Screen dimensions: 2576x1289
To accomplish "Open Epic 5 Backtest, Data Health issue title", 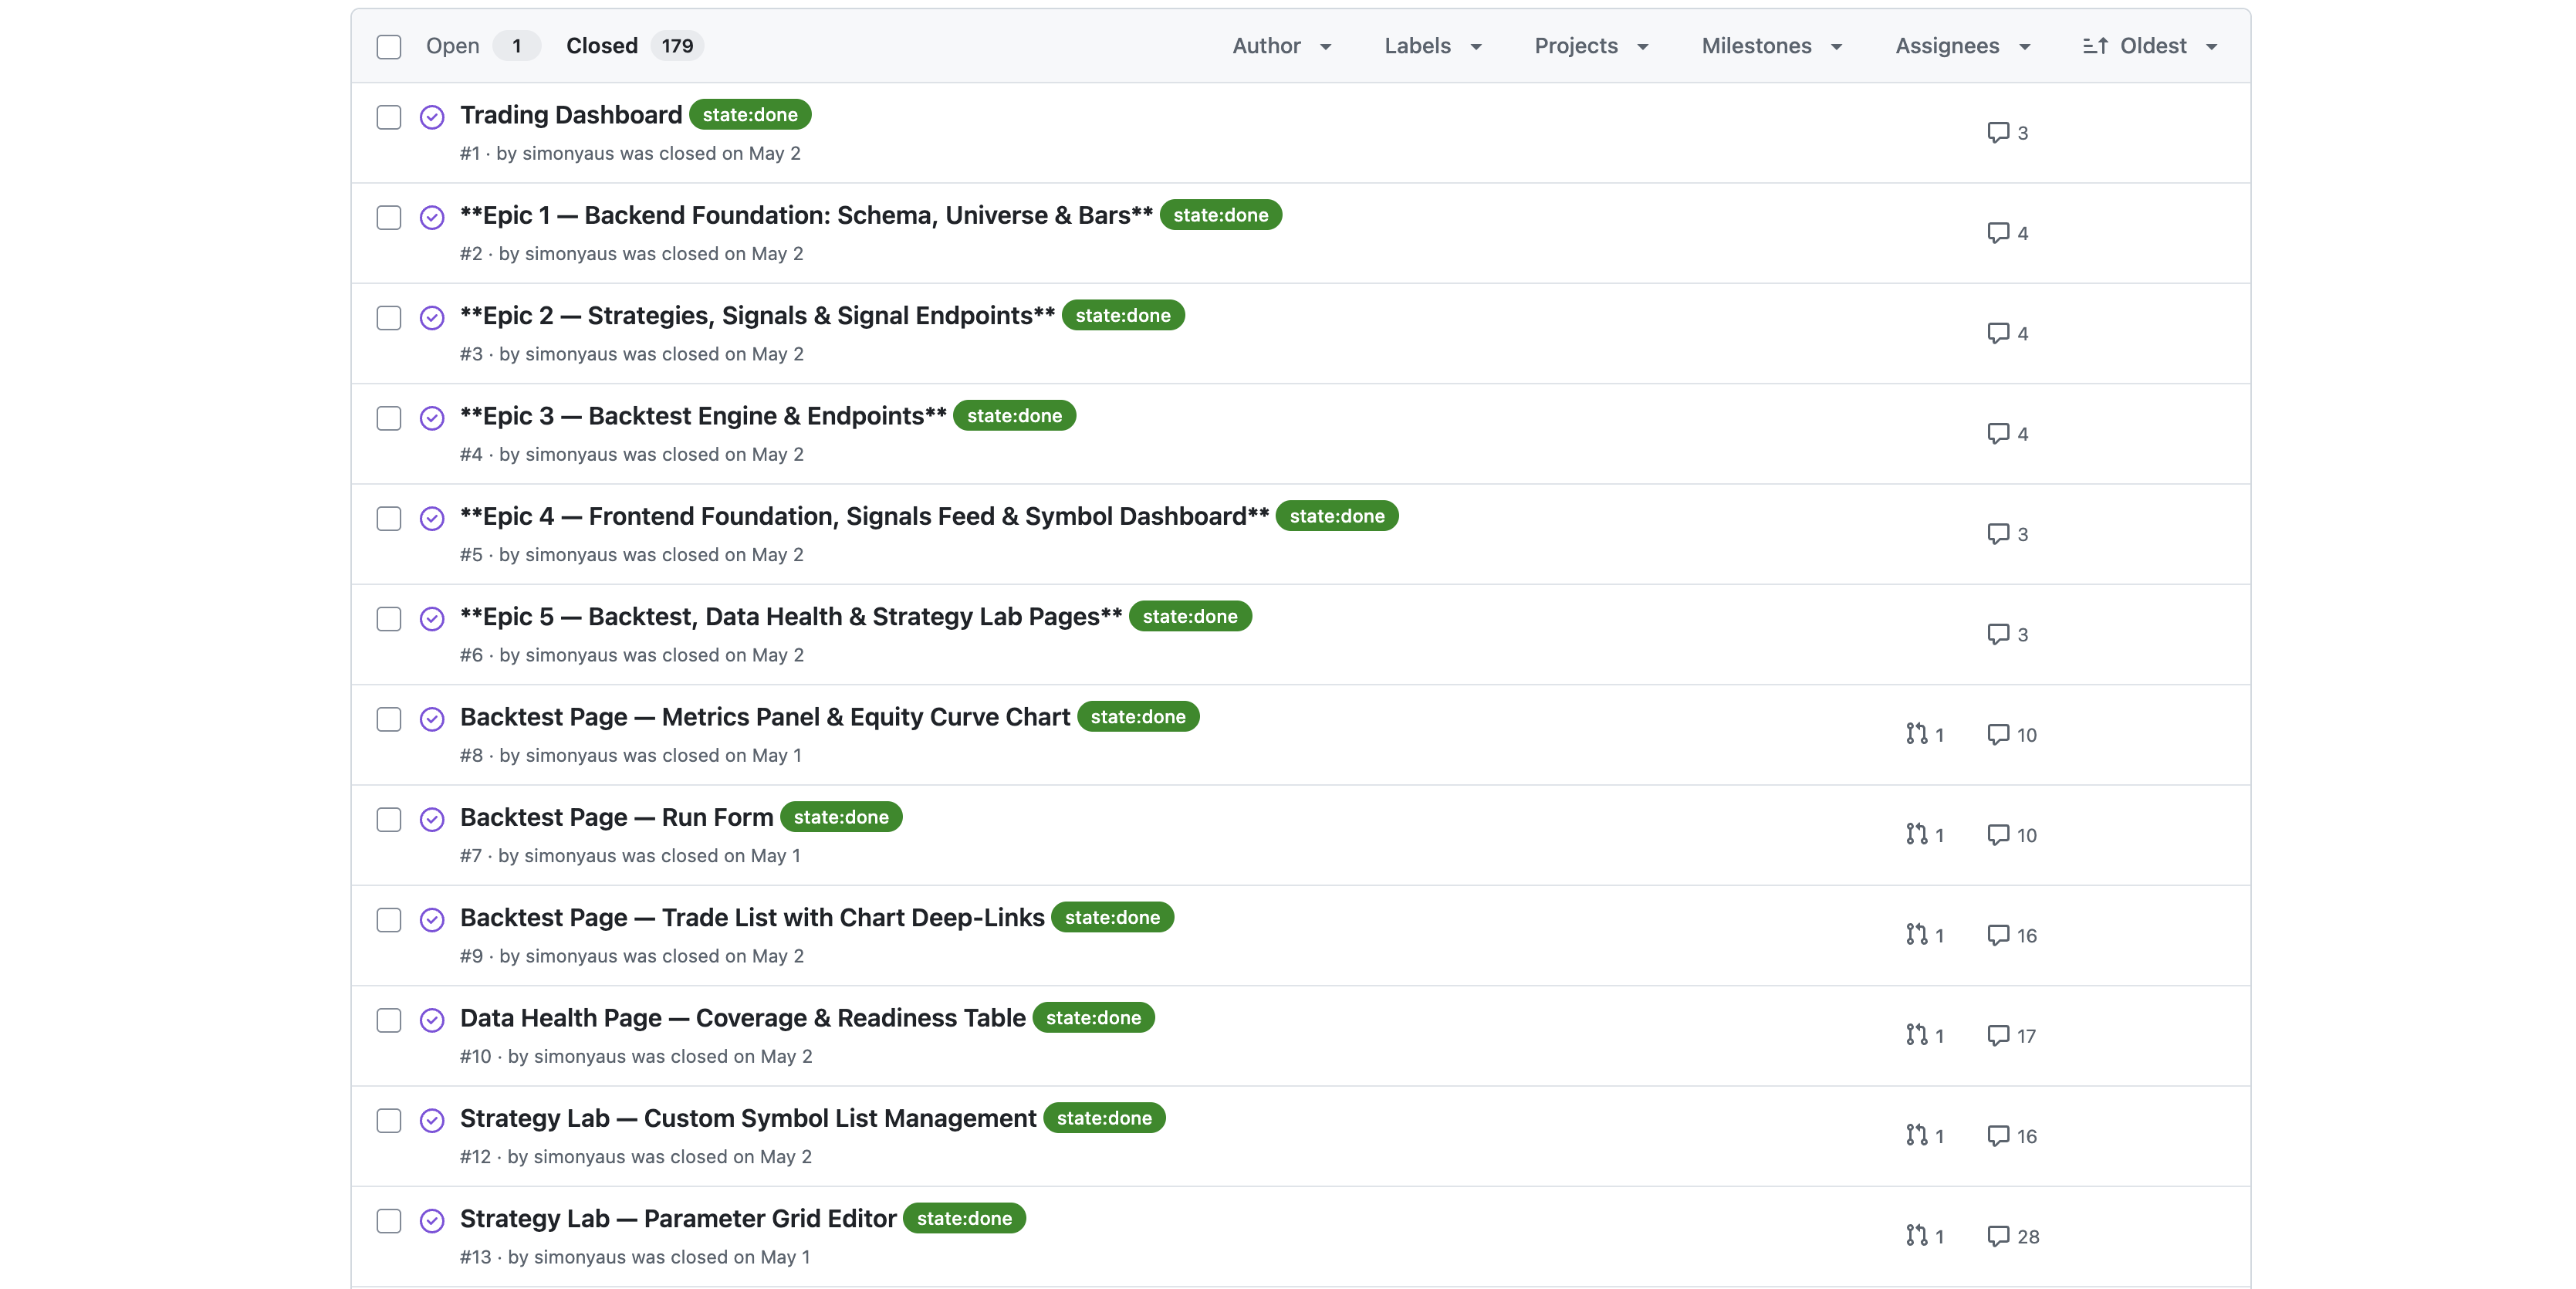I will coord(791,617).
